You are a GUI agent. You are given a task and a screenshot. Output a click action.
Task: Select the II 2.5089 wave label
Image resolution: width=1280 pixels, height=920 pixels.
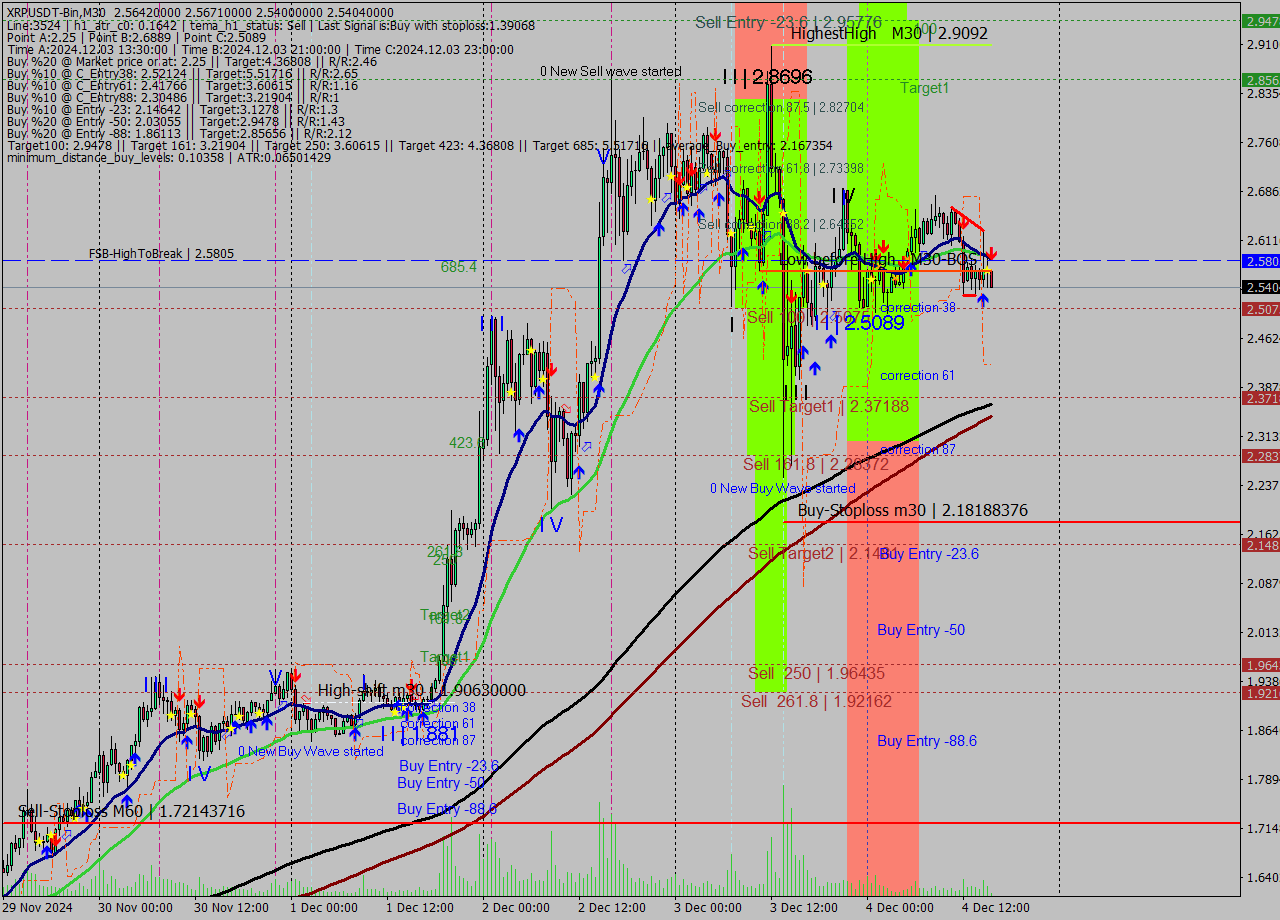(859, 322)
